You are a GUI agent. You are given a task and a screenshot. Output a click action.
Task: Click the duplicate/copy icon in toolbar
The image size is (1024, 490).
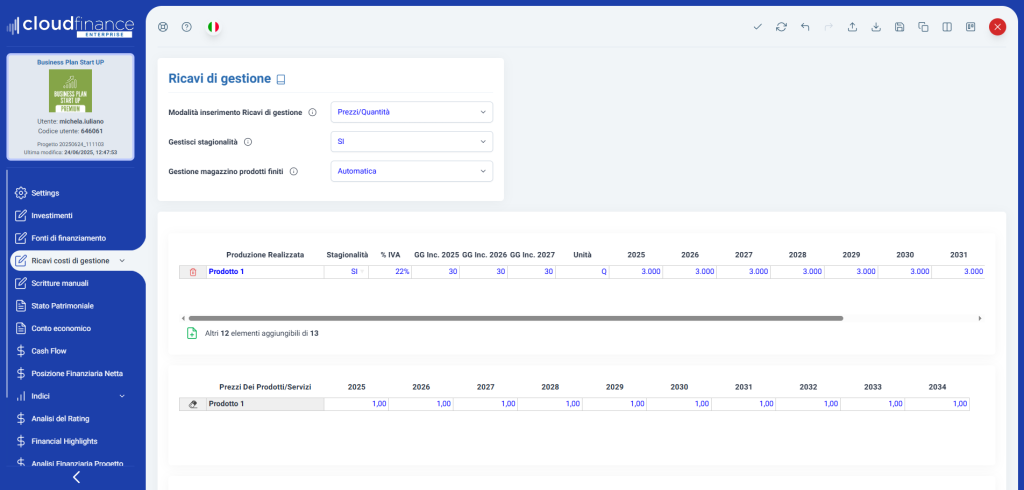[923, 27]
